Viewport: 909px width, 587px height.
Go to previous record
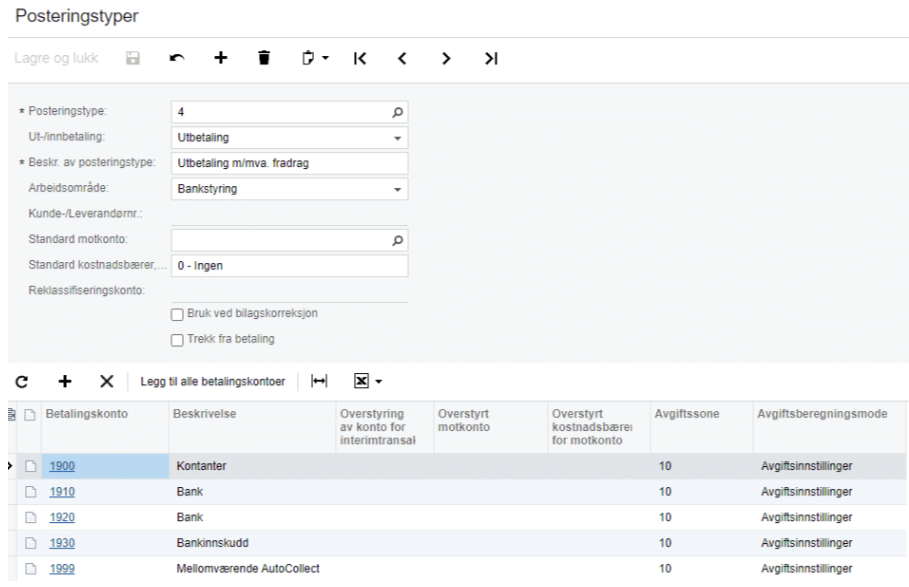402,58
